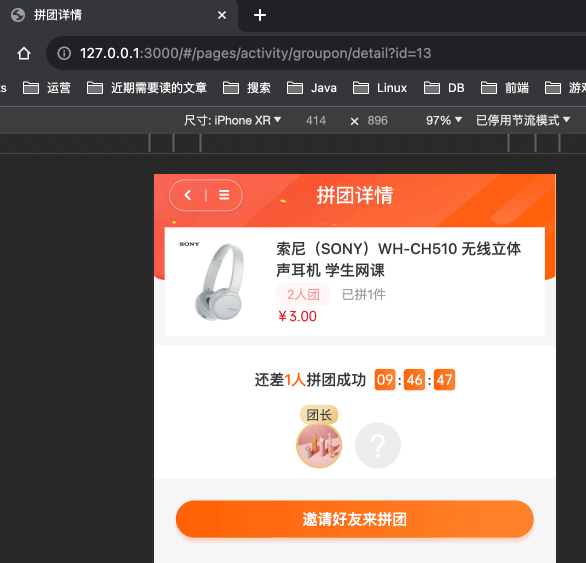Viewport: 586px width, 563px height.
Task: Click the 团长 badge label
Action: point(319,415)
